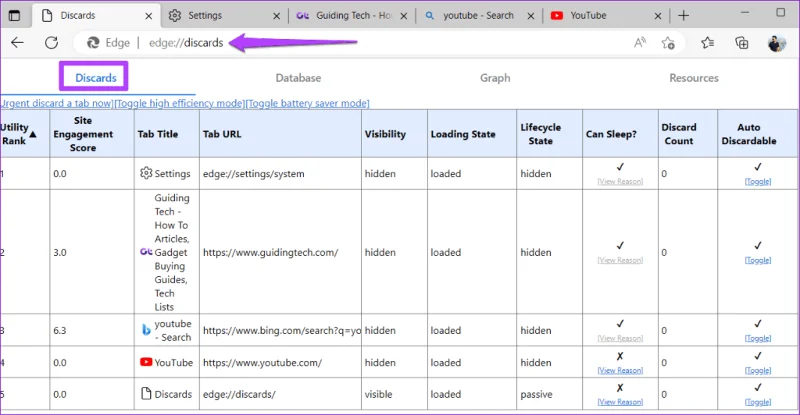Click Toggle high efficiency mode link
800x415 pixels.
(180, 103)
